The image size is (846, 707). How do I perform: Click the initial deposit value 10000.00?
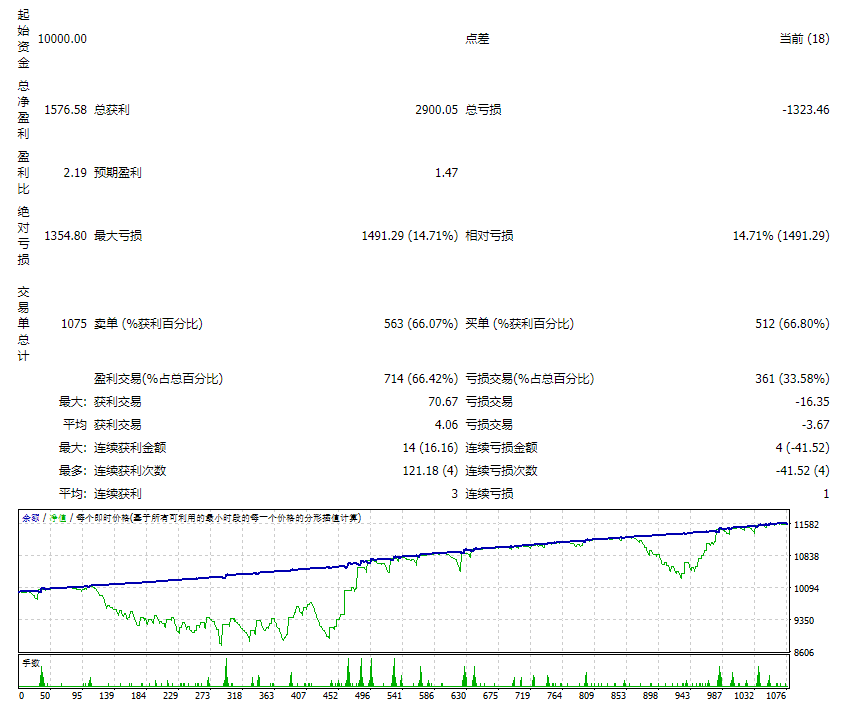[x=62, y=39]
